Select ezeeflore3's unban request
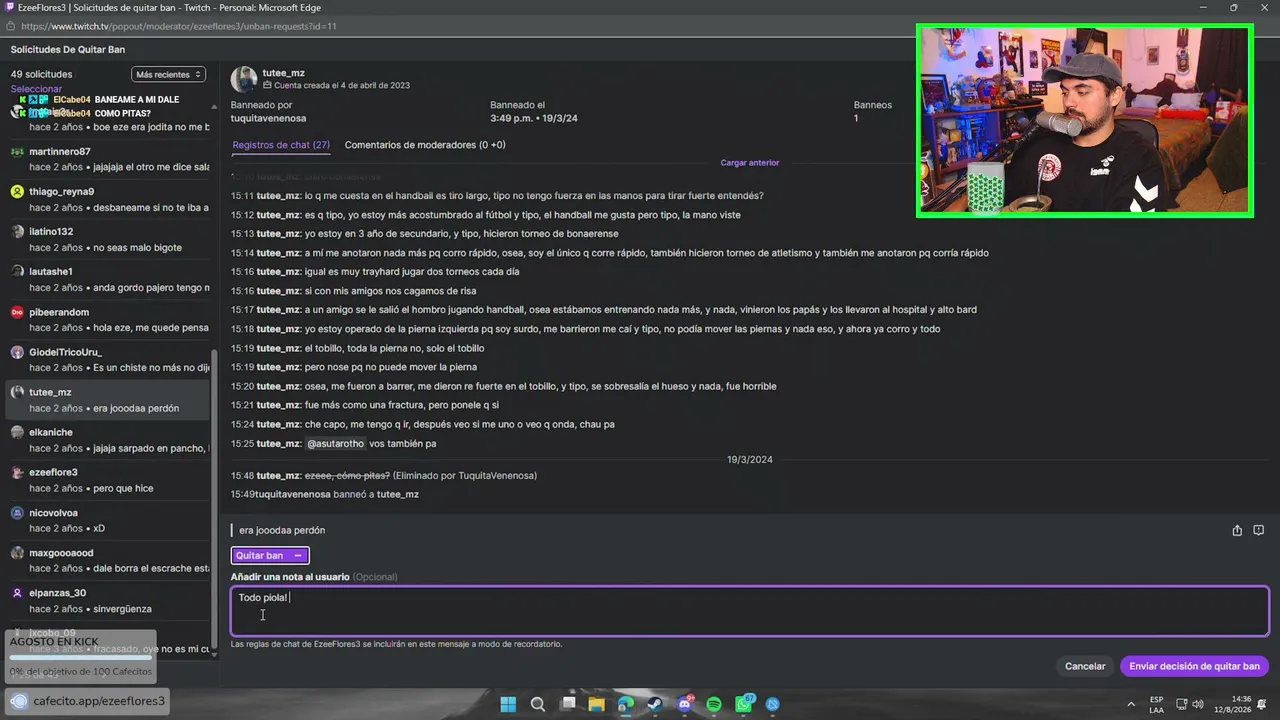Screen dimensions: 1280x720 click(108, 480)
